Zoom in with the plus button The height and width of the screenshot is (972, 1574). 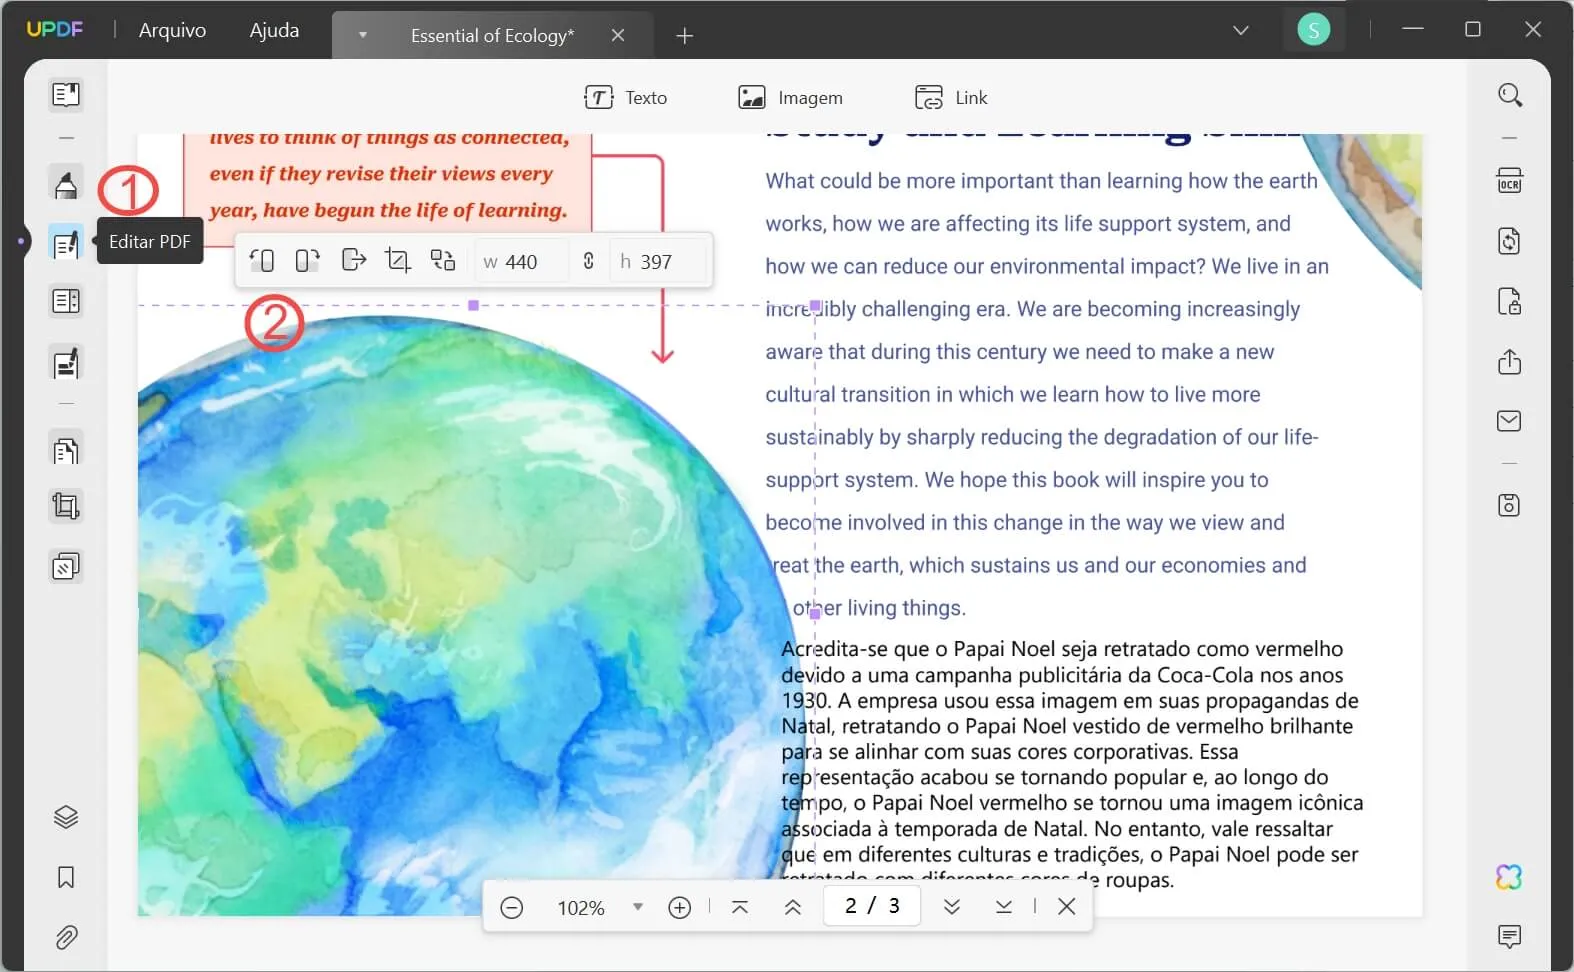(680, 907)
